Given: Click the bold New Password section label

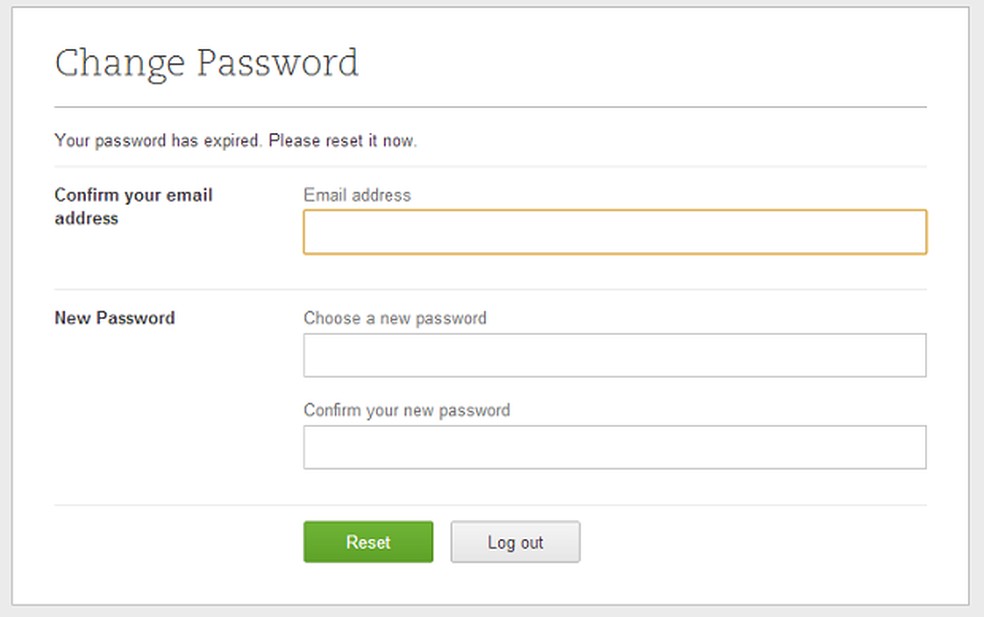Looking at the screenshot, I should (x=114, y=318).
